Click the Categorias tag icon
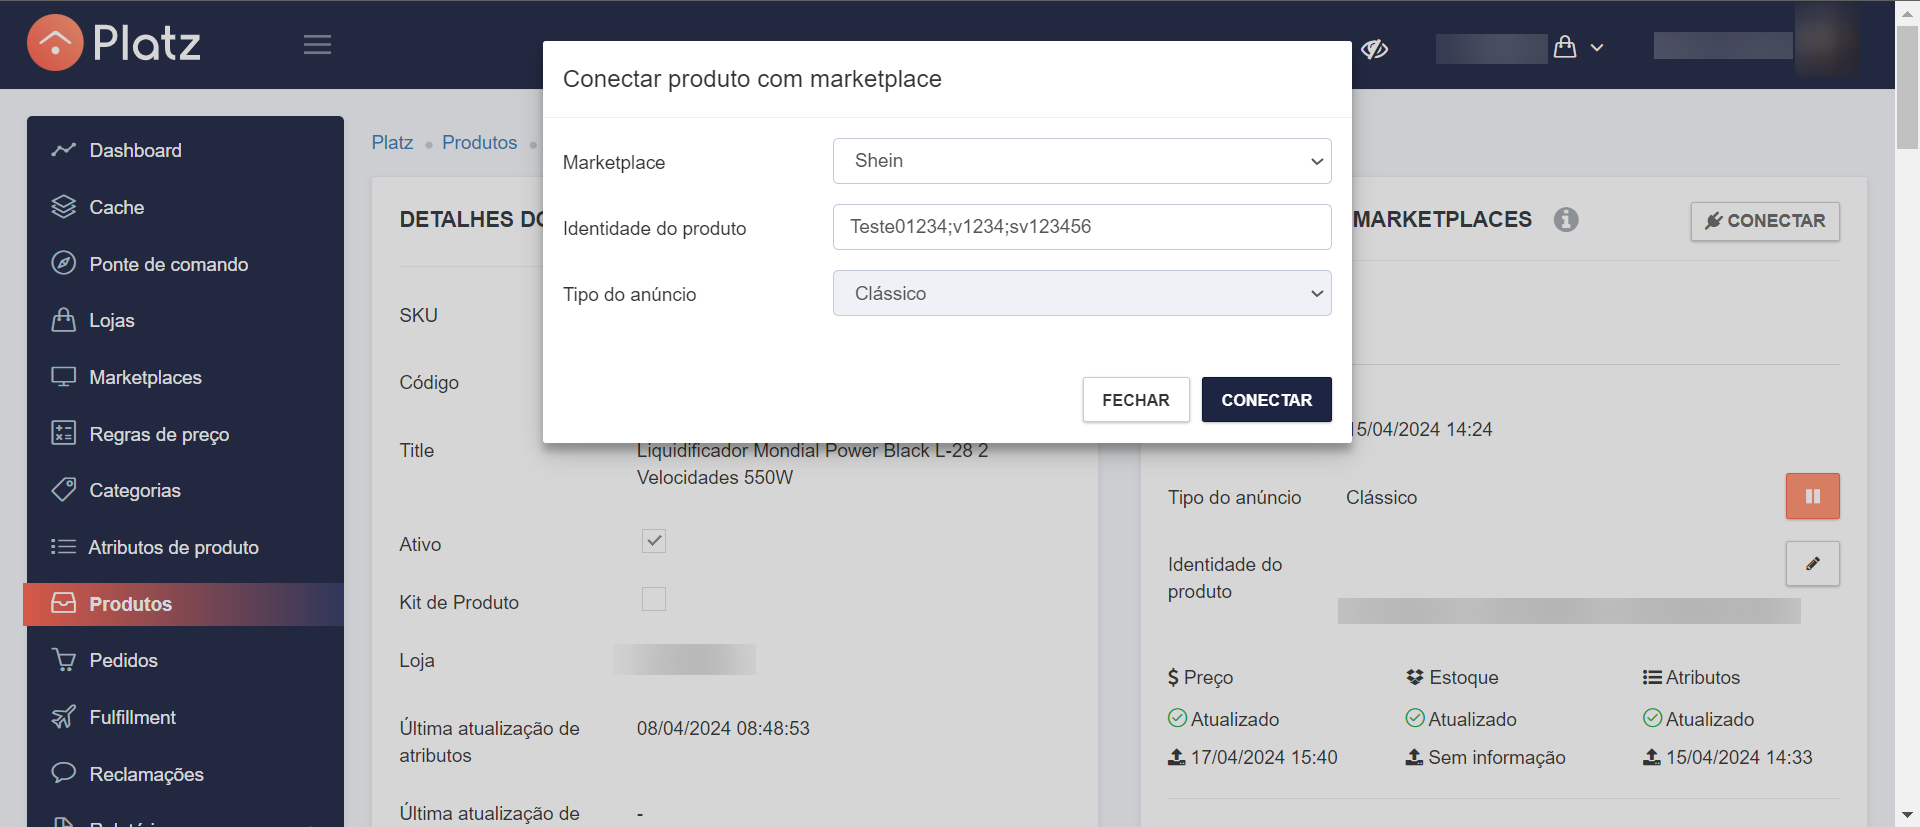 click(64, 490)
